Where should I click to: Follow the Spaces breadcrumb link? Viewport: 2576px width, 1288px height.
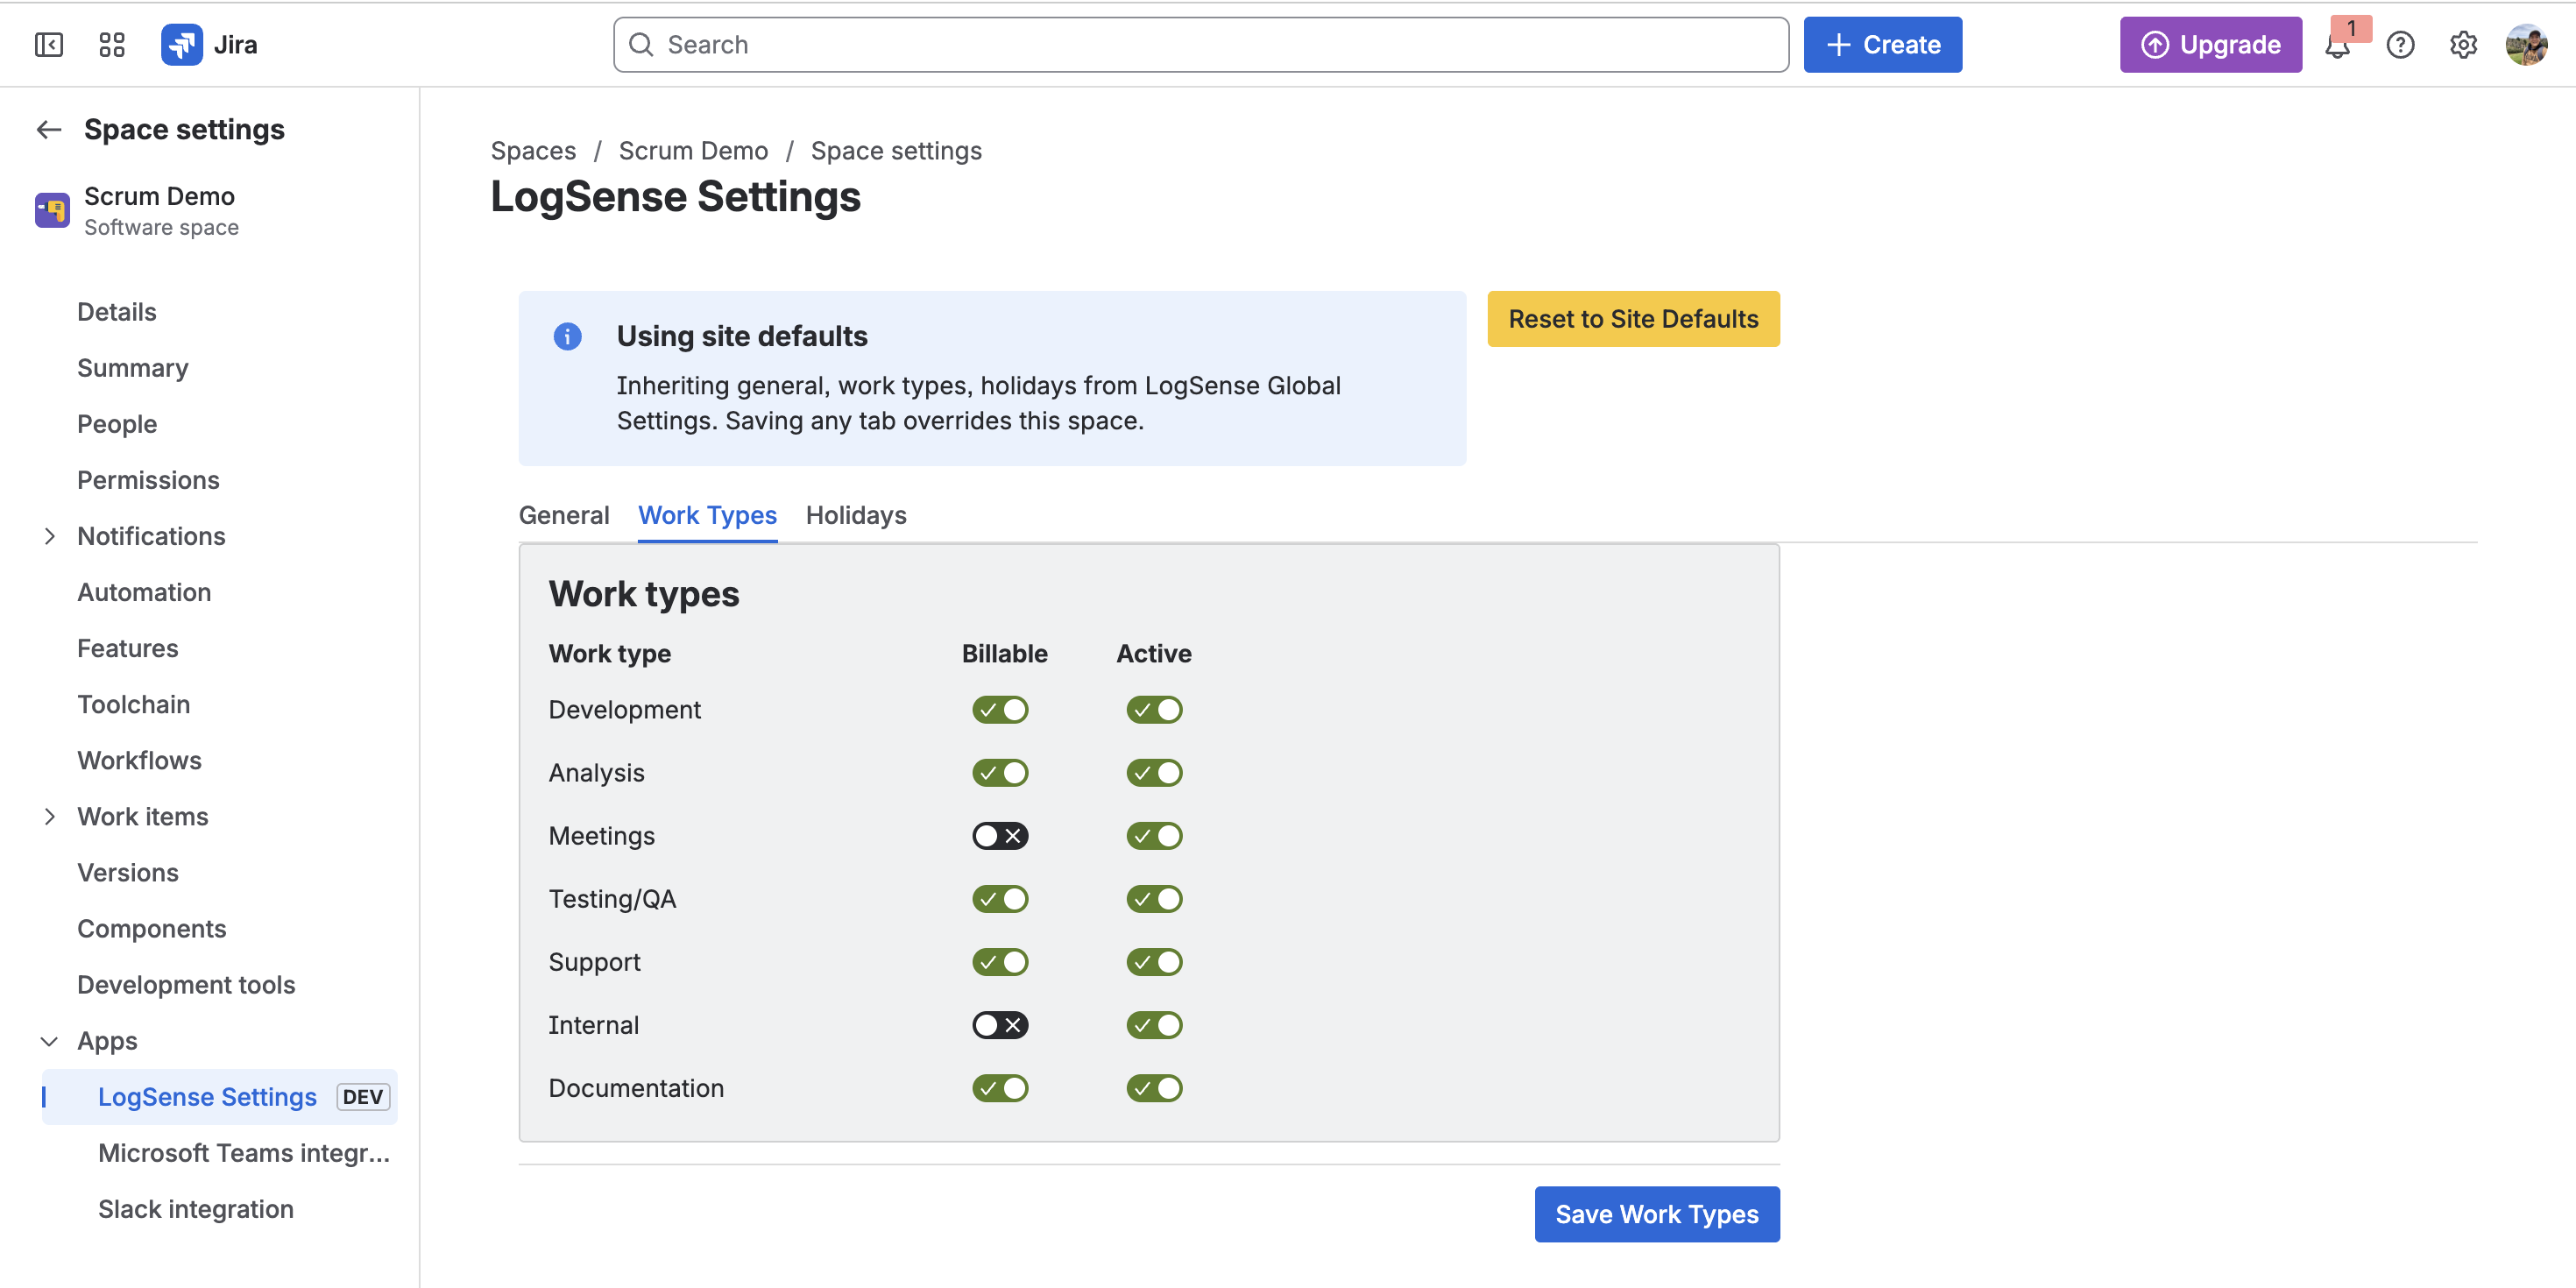533,150
